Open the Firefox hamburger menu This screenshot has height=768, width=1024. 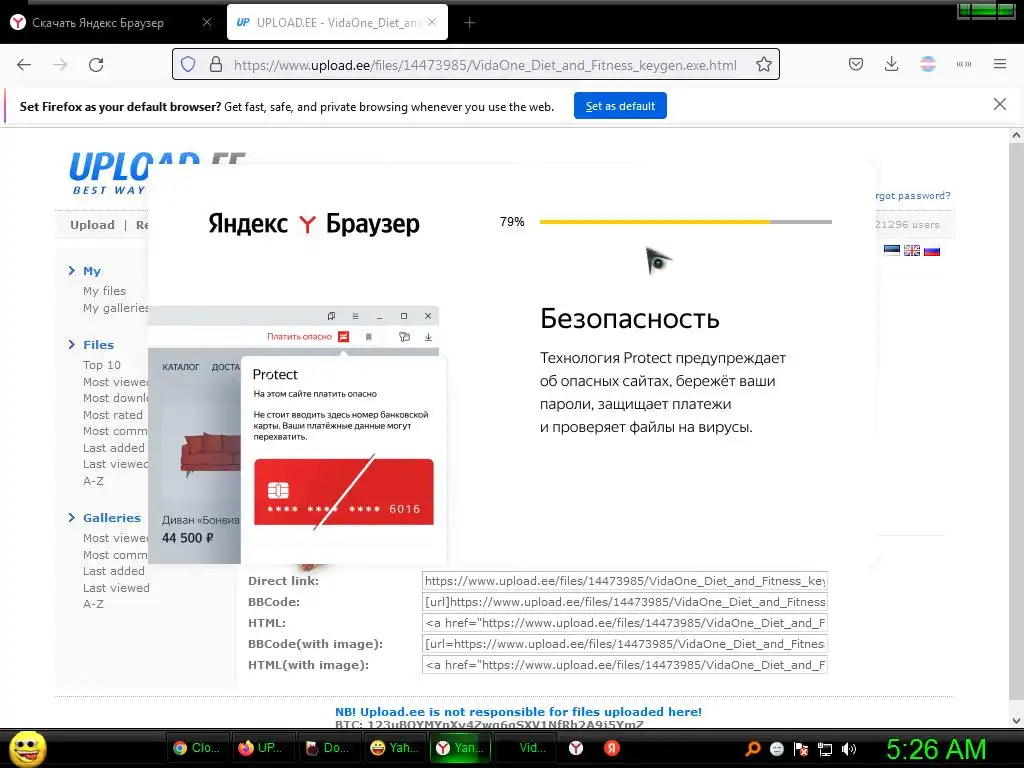[x=1000, y=64]
